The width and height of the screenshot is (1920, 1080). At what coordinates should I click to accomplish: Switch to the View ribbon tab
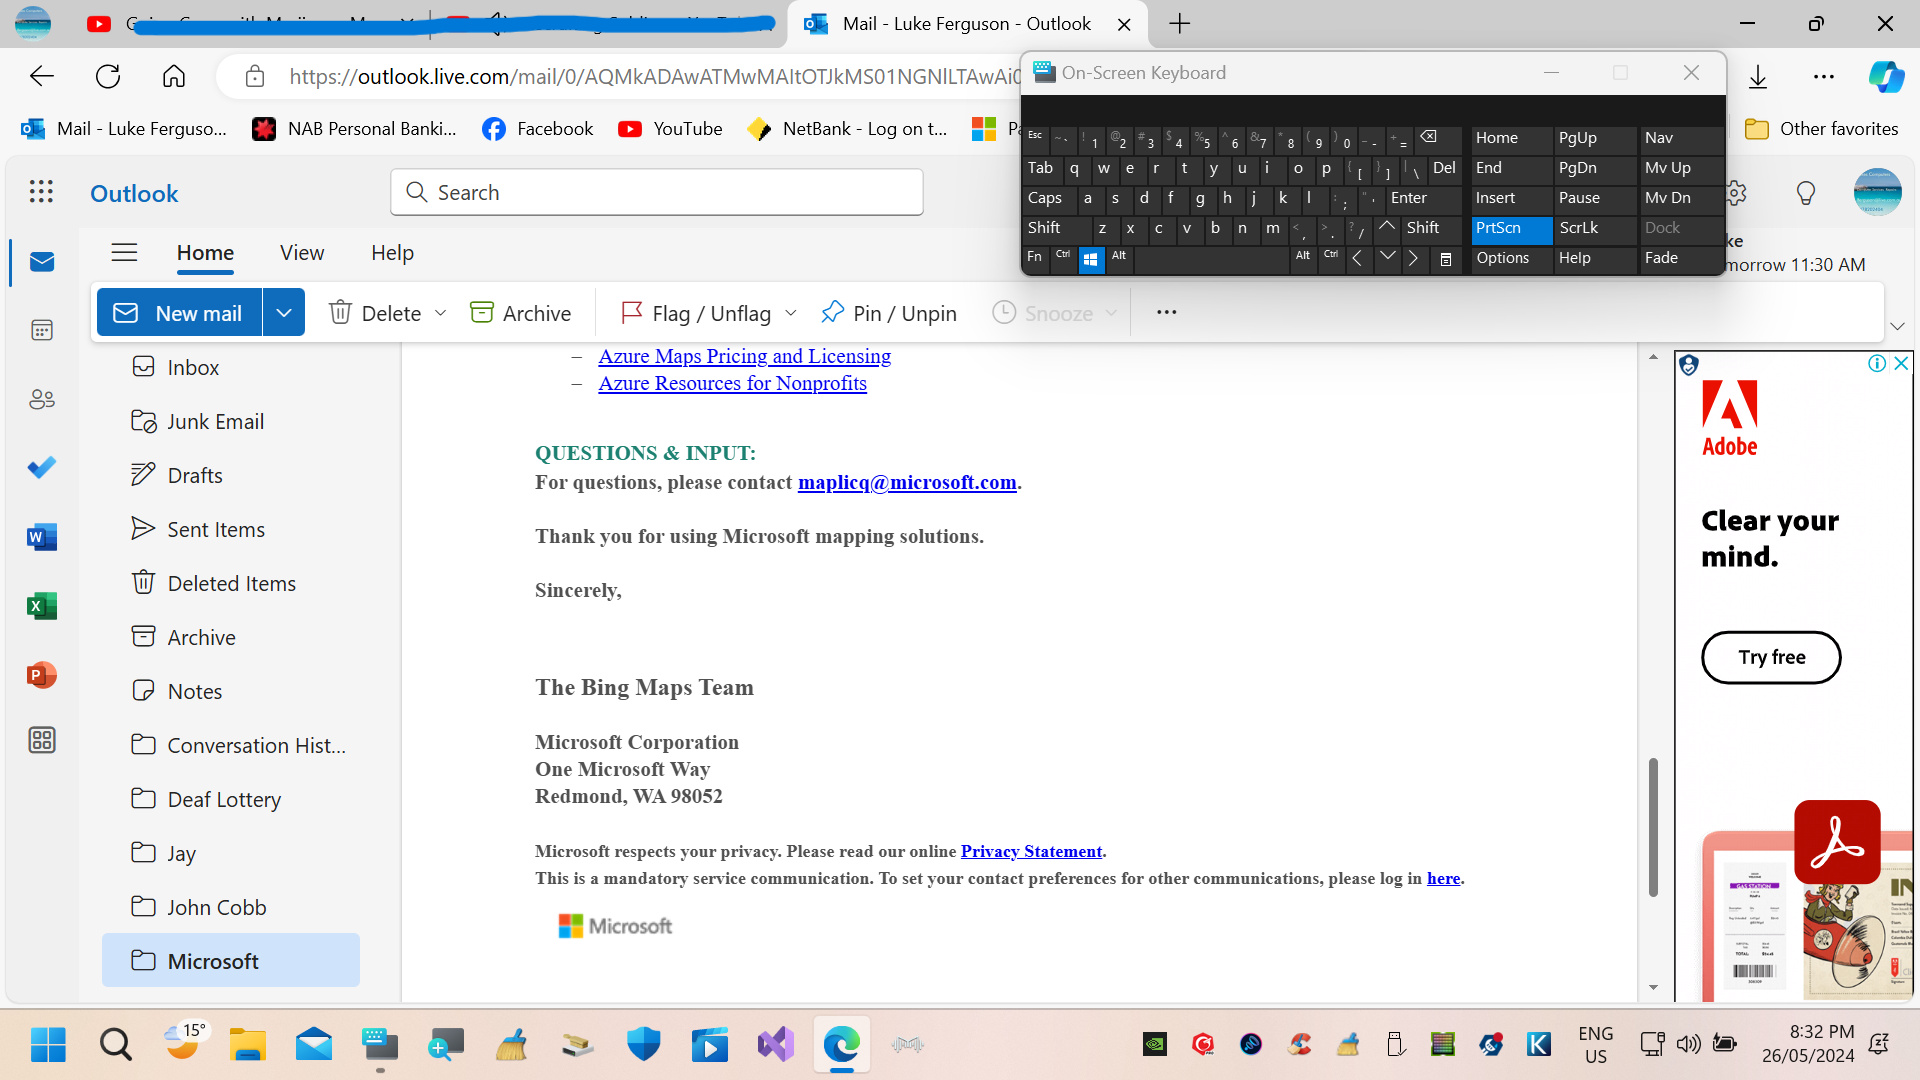(x=302, y=253)
